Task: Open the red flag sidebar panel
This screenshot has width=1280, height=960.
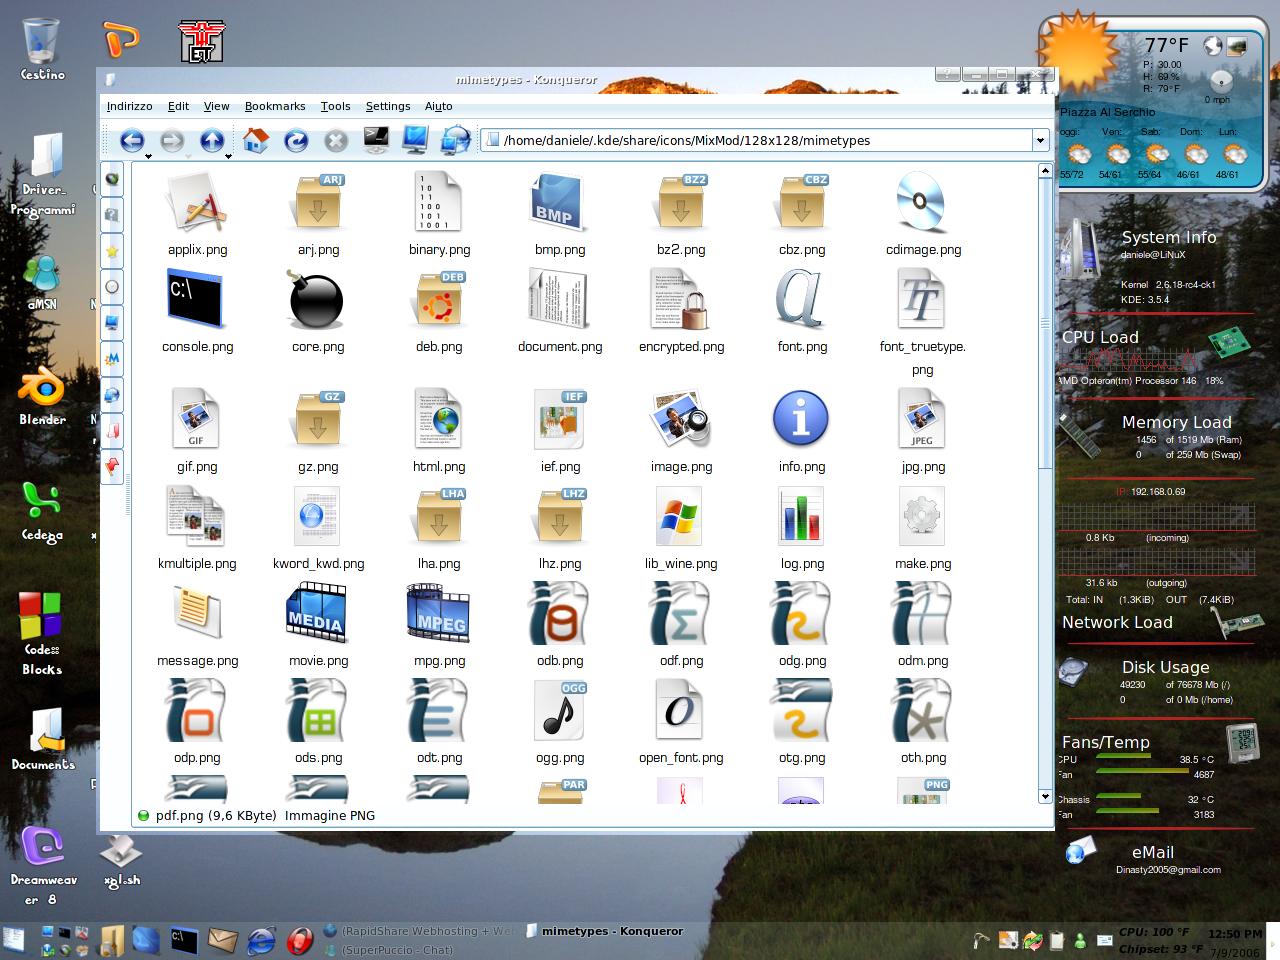Action: (x=112, y=466)
